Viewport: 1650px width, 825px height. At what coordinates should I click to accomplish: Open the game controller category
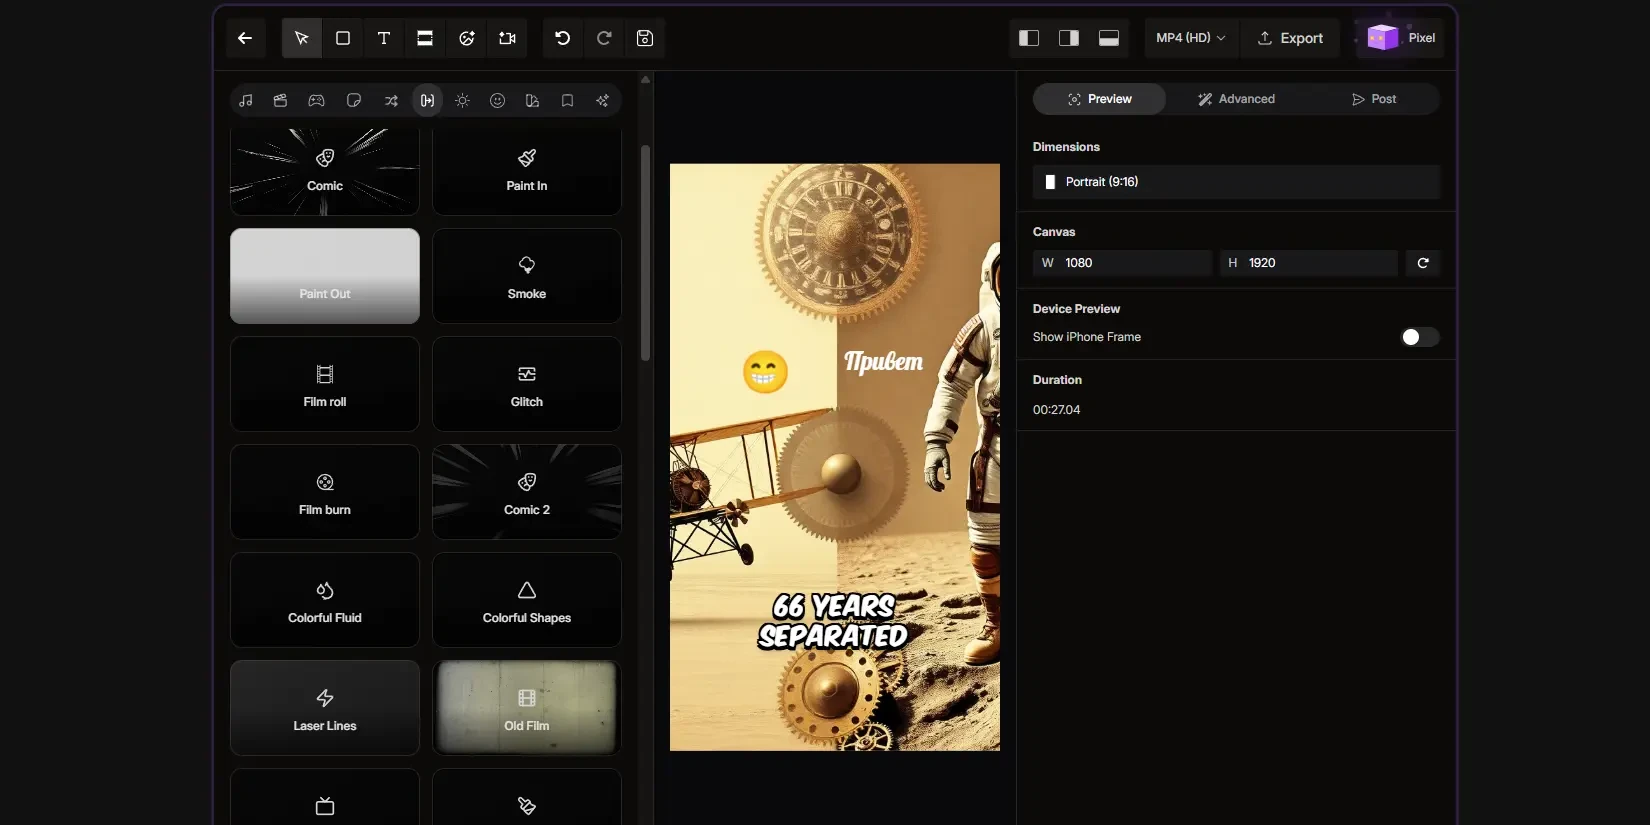[316, 100]
